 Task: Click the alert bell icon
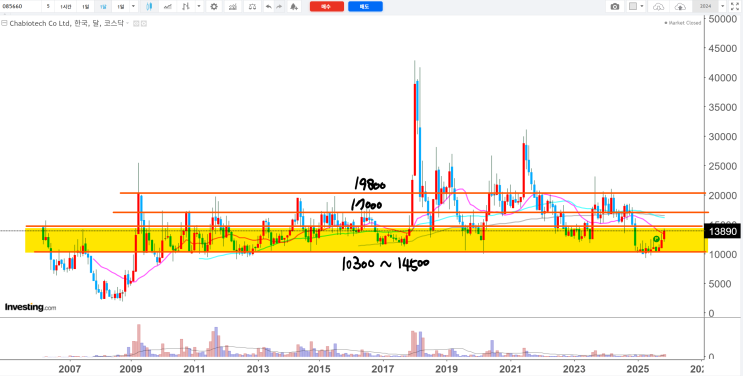[x=294, y=7]
